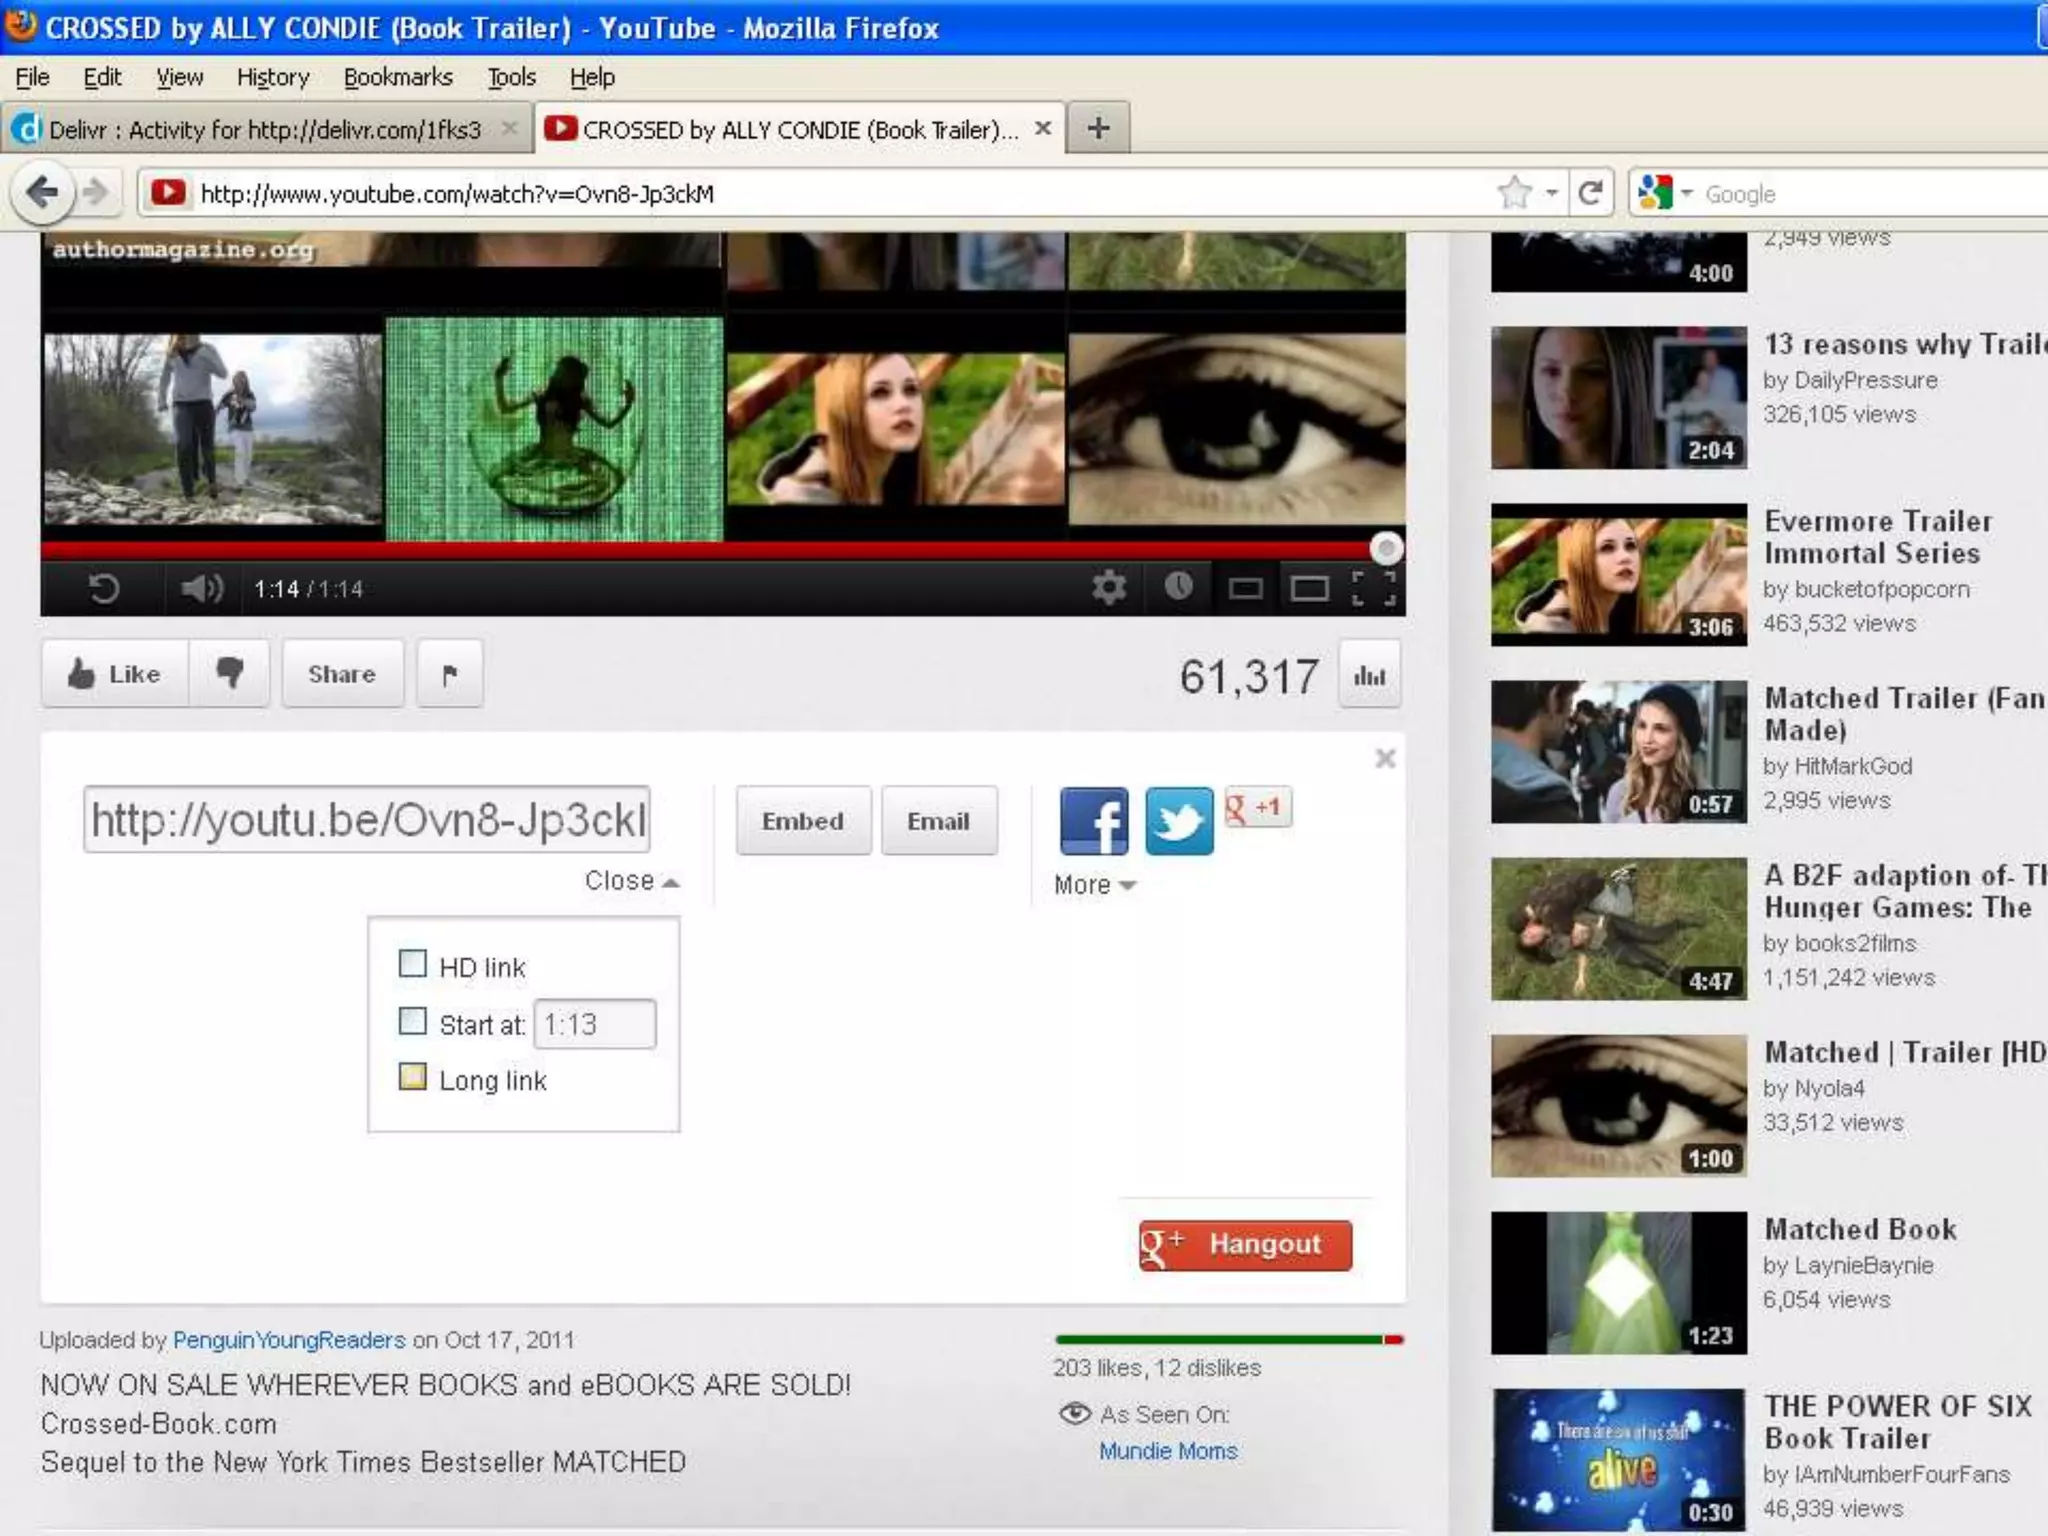Show video statistics bar chart icon
Screen dimensions: 2048x1536
(x=1369, y=676)
